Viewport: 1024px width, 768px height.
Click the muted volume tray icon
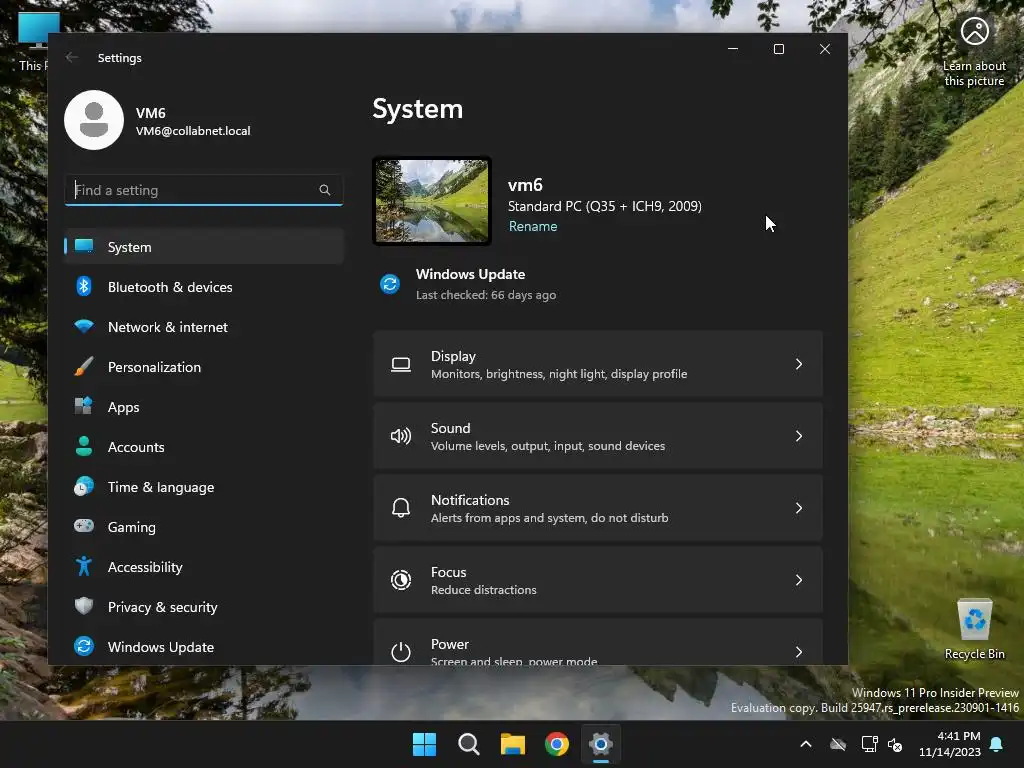tap(895, 744)
